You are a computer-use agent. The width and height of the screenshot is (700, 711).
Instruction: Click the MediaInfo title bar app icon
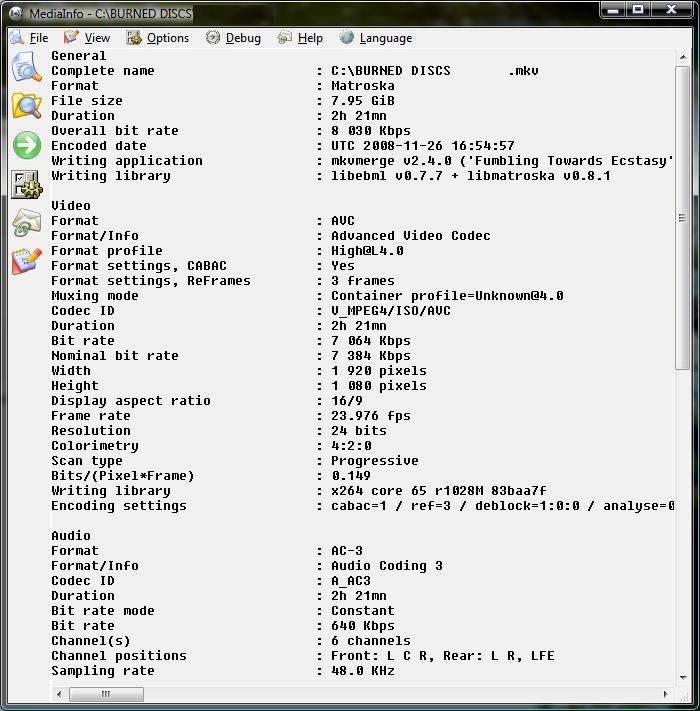pos(16,13)
